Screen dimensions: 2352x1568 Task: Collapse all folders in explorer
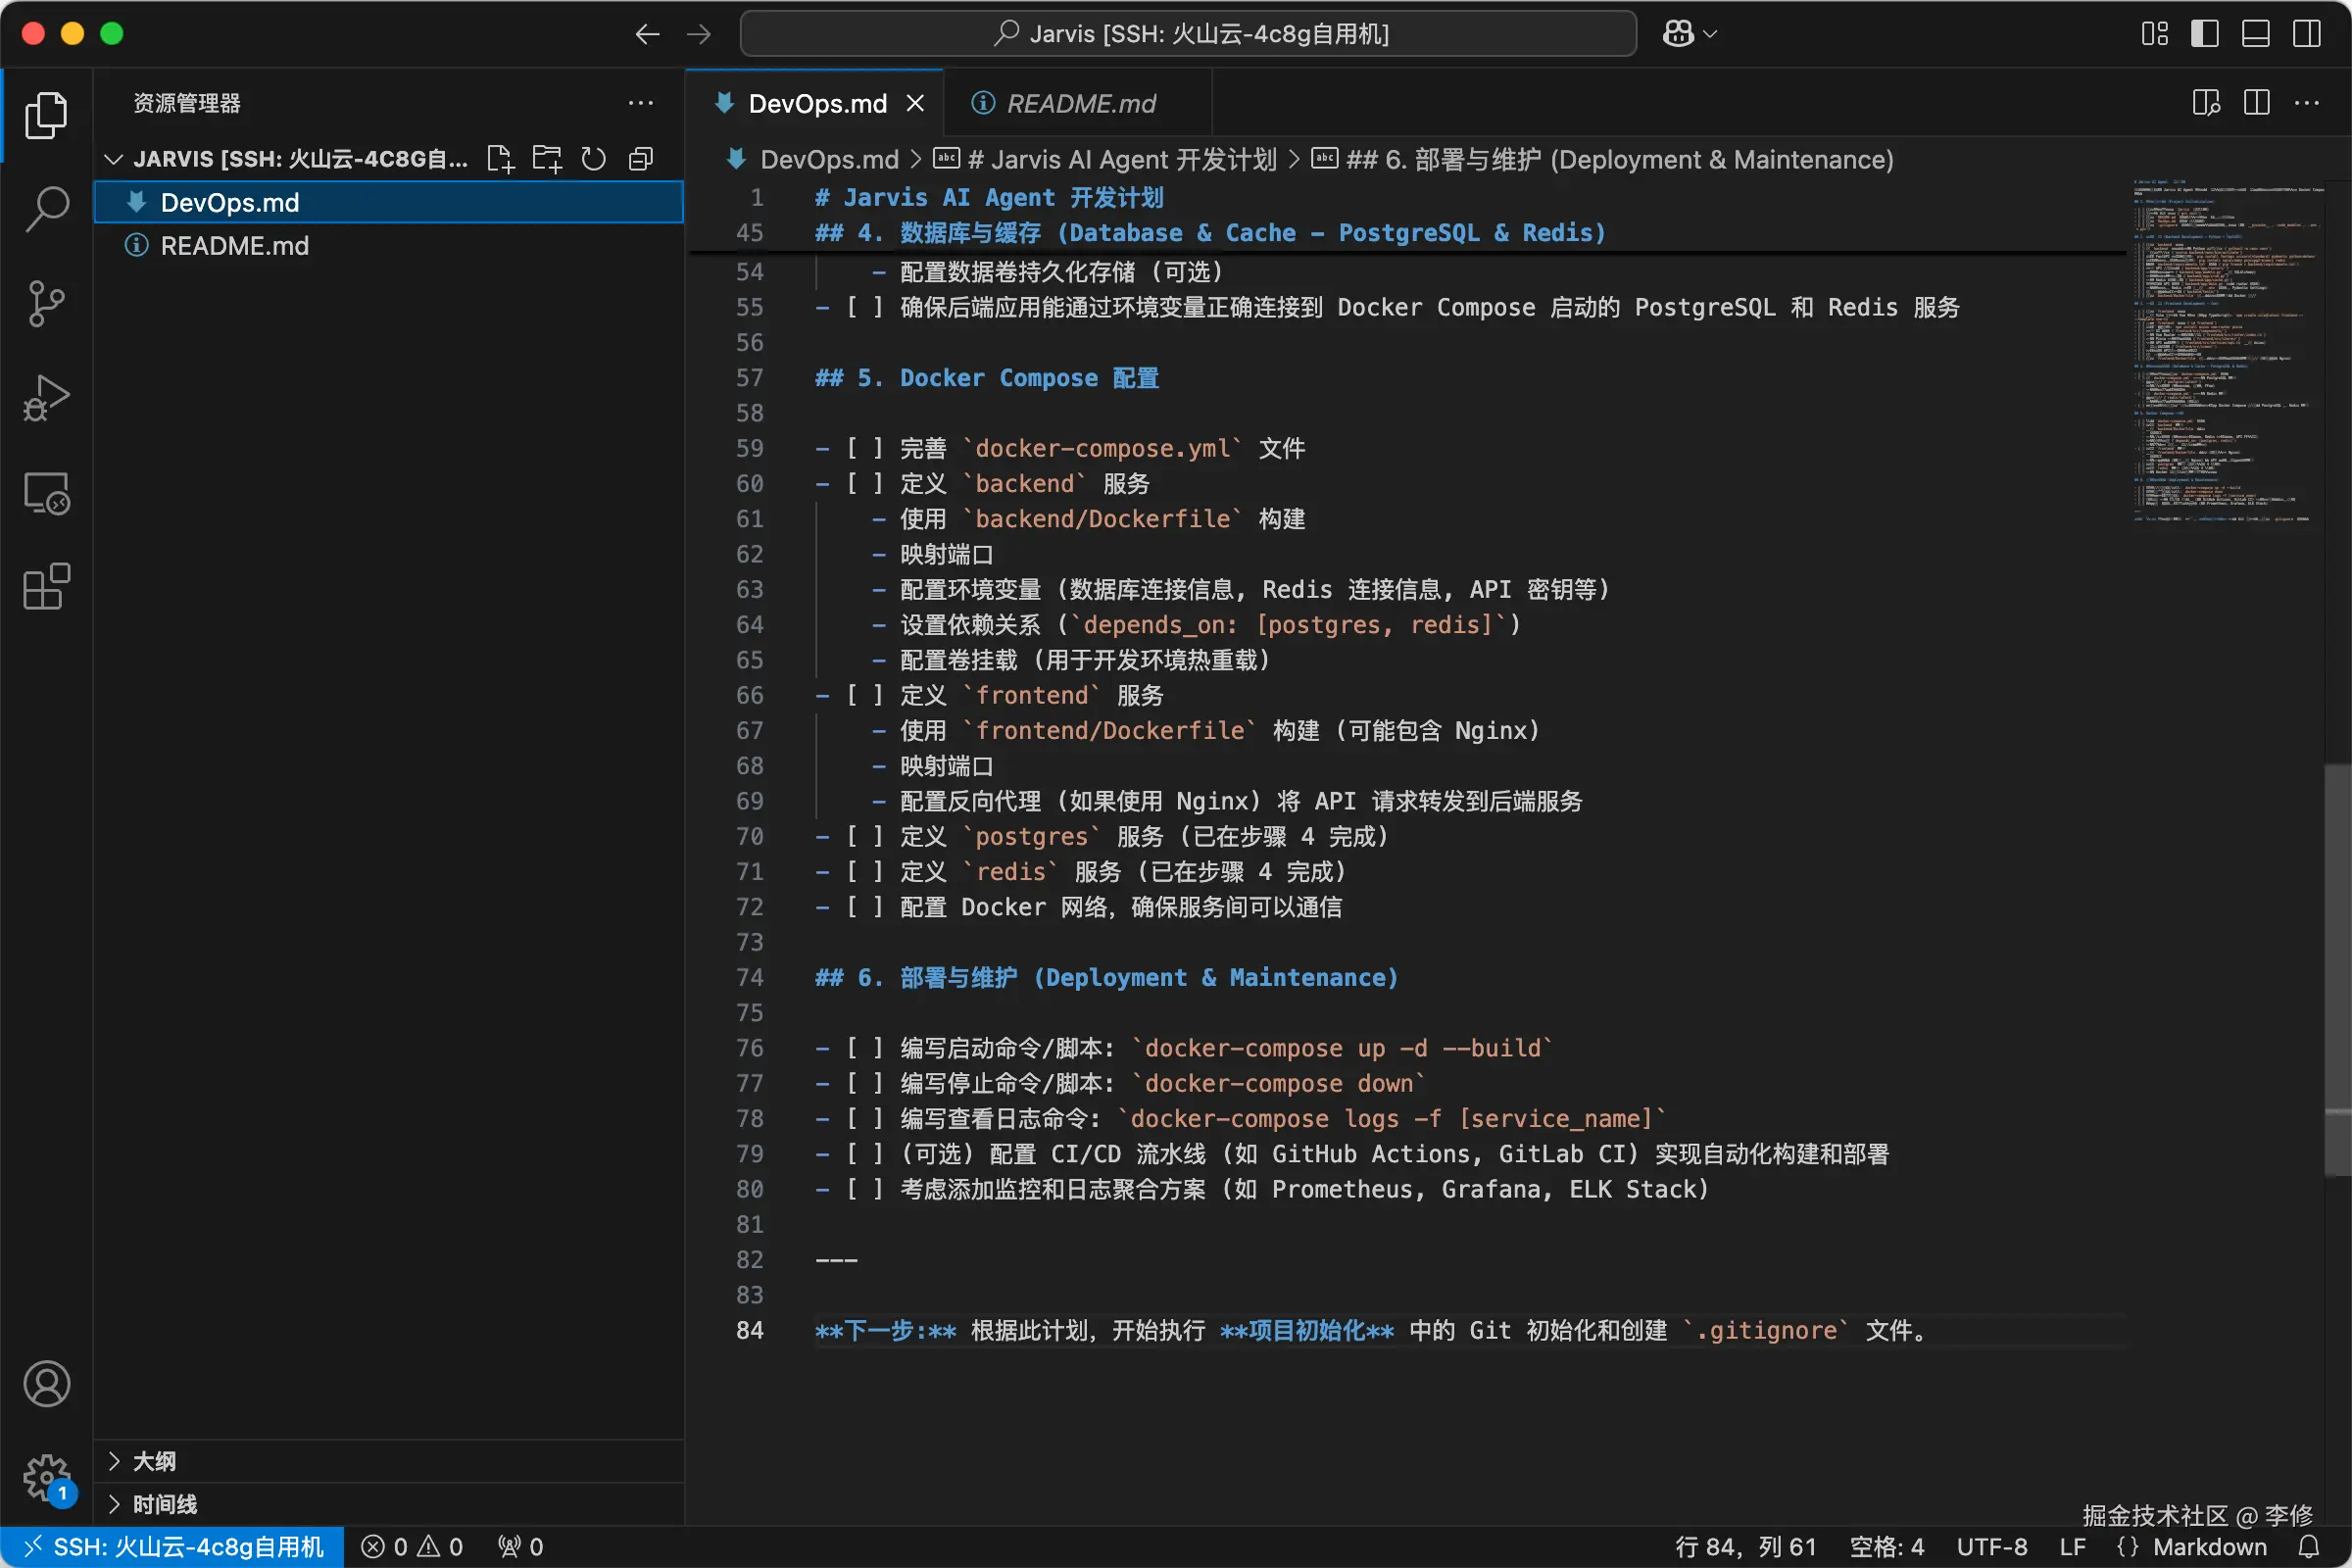641,159
